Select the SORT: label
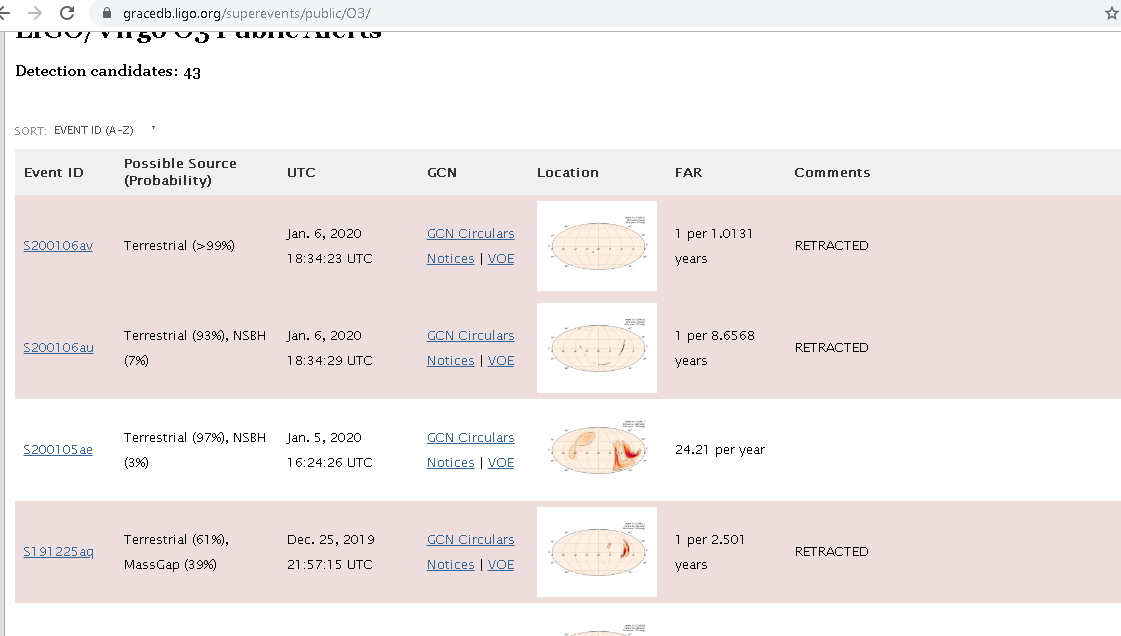This screenshot has height=636, width=1121. pos(30,131)
